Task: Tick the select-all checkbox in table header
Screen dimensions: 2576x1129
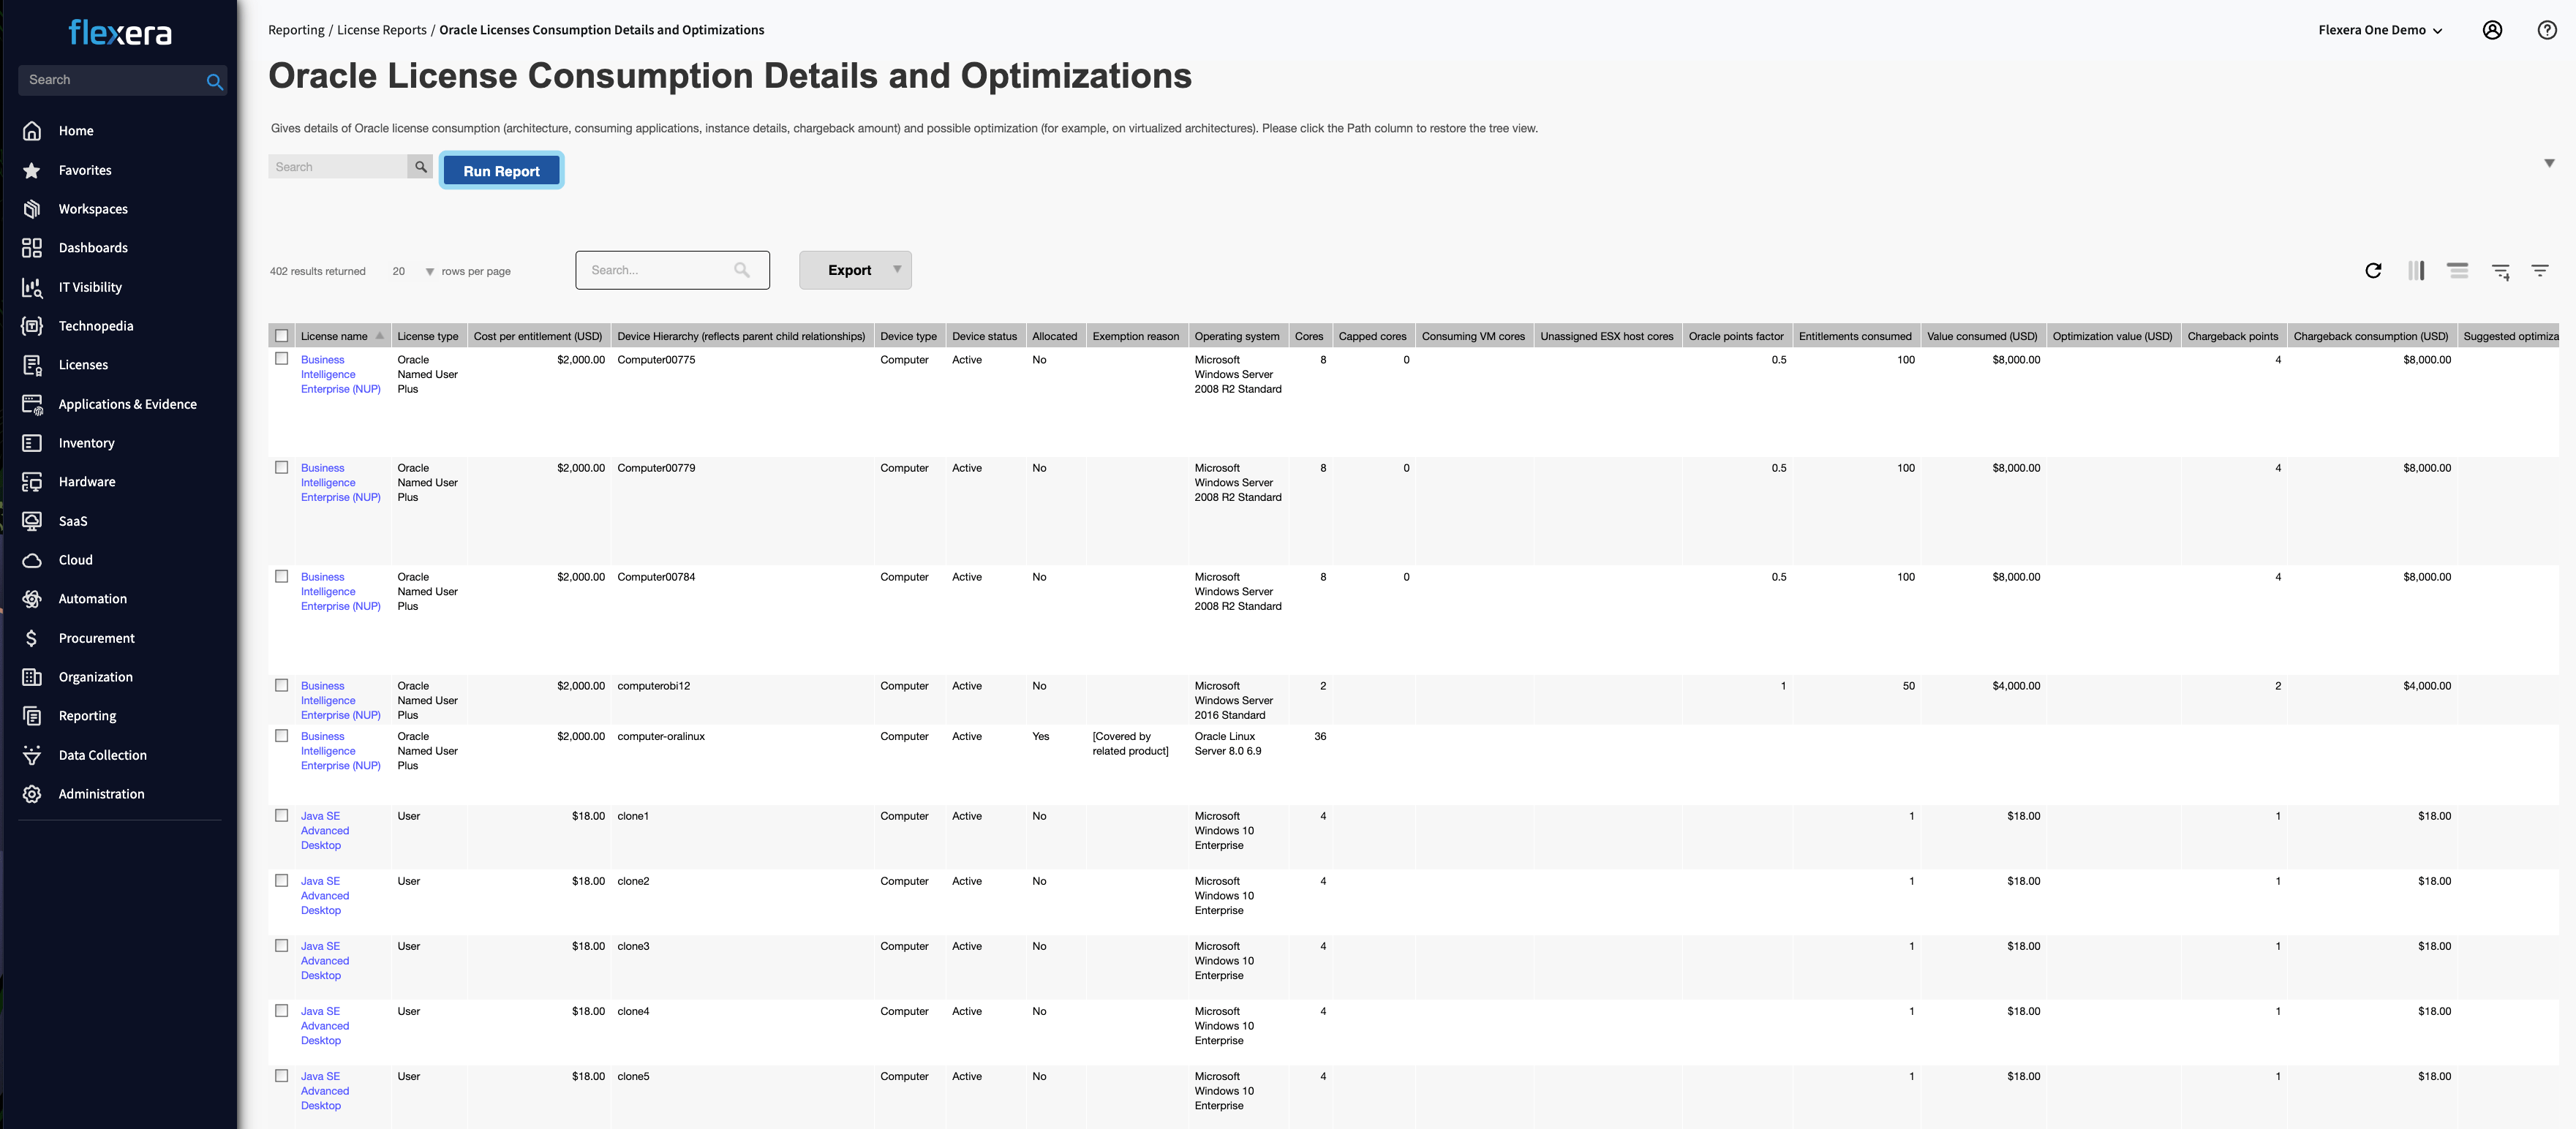Action: click(x=282, y=336)
